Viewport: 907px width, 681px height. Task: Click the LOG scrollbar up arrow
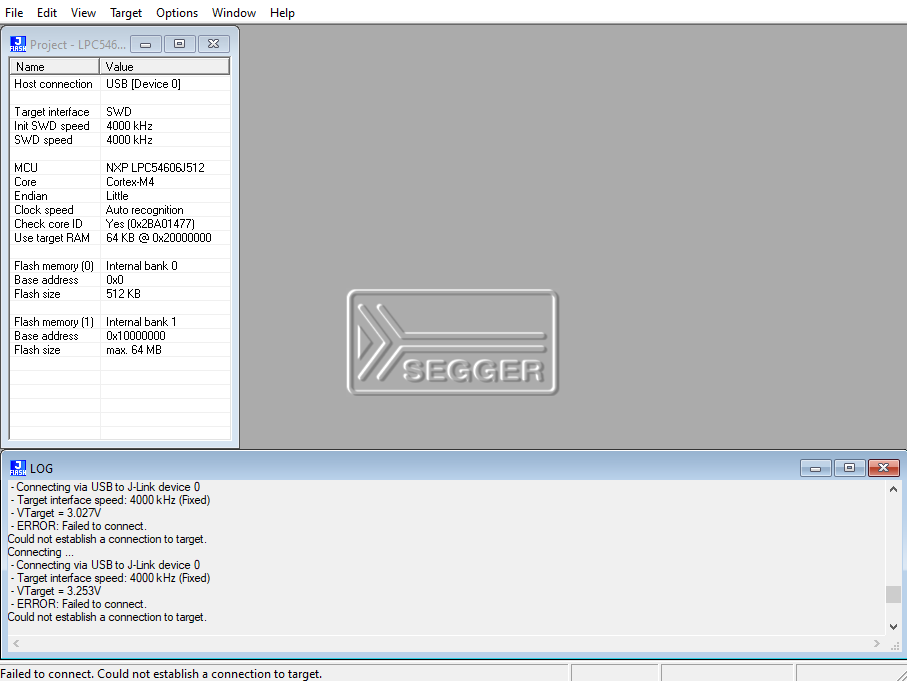tap(893, 489)
